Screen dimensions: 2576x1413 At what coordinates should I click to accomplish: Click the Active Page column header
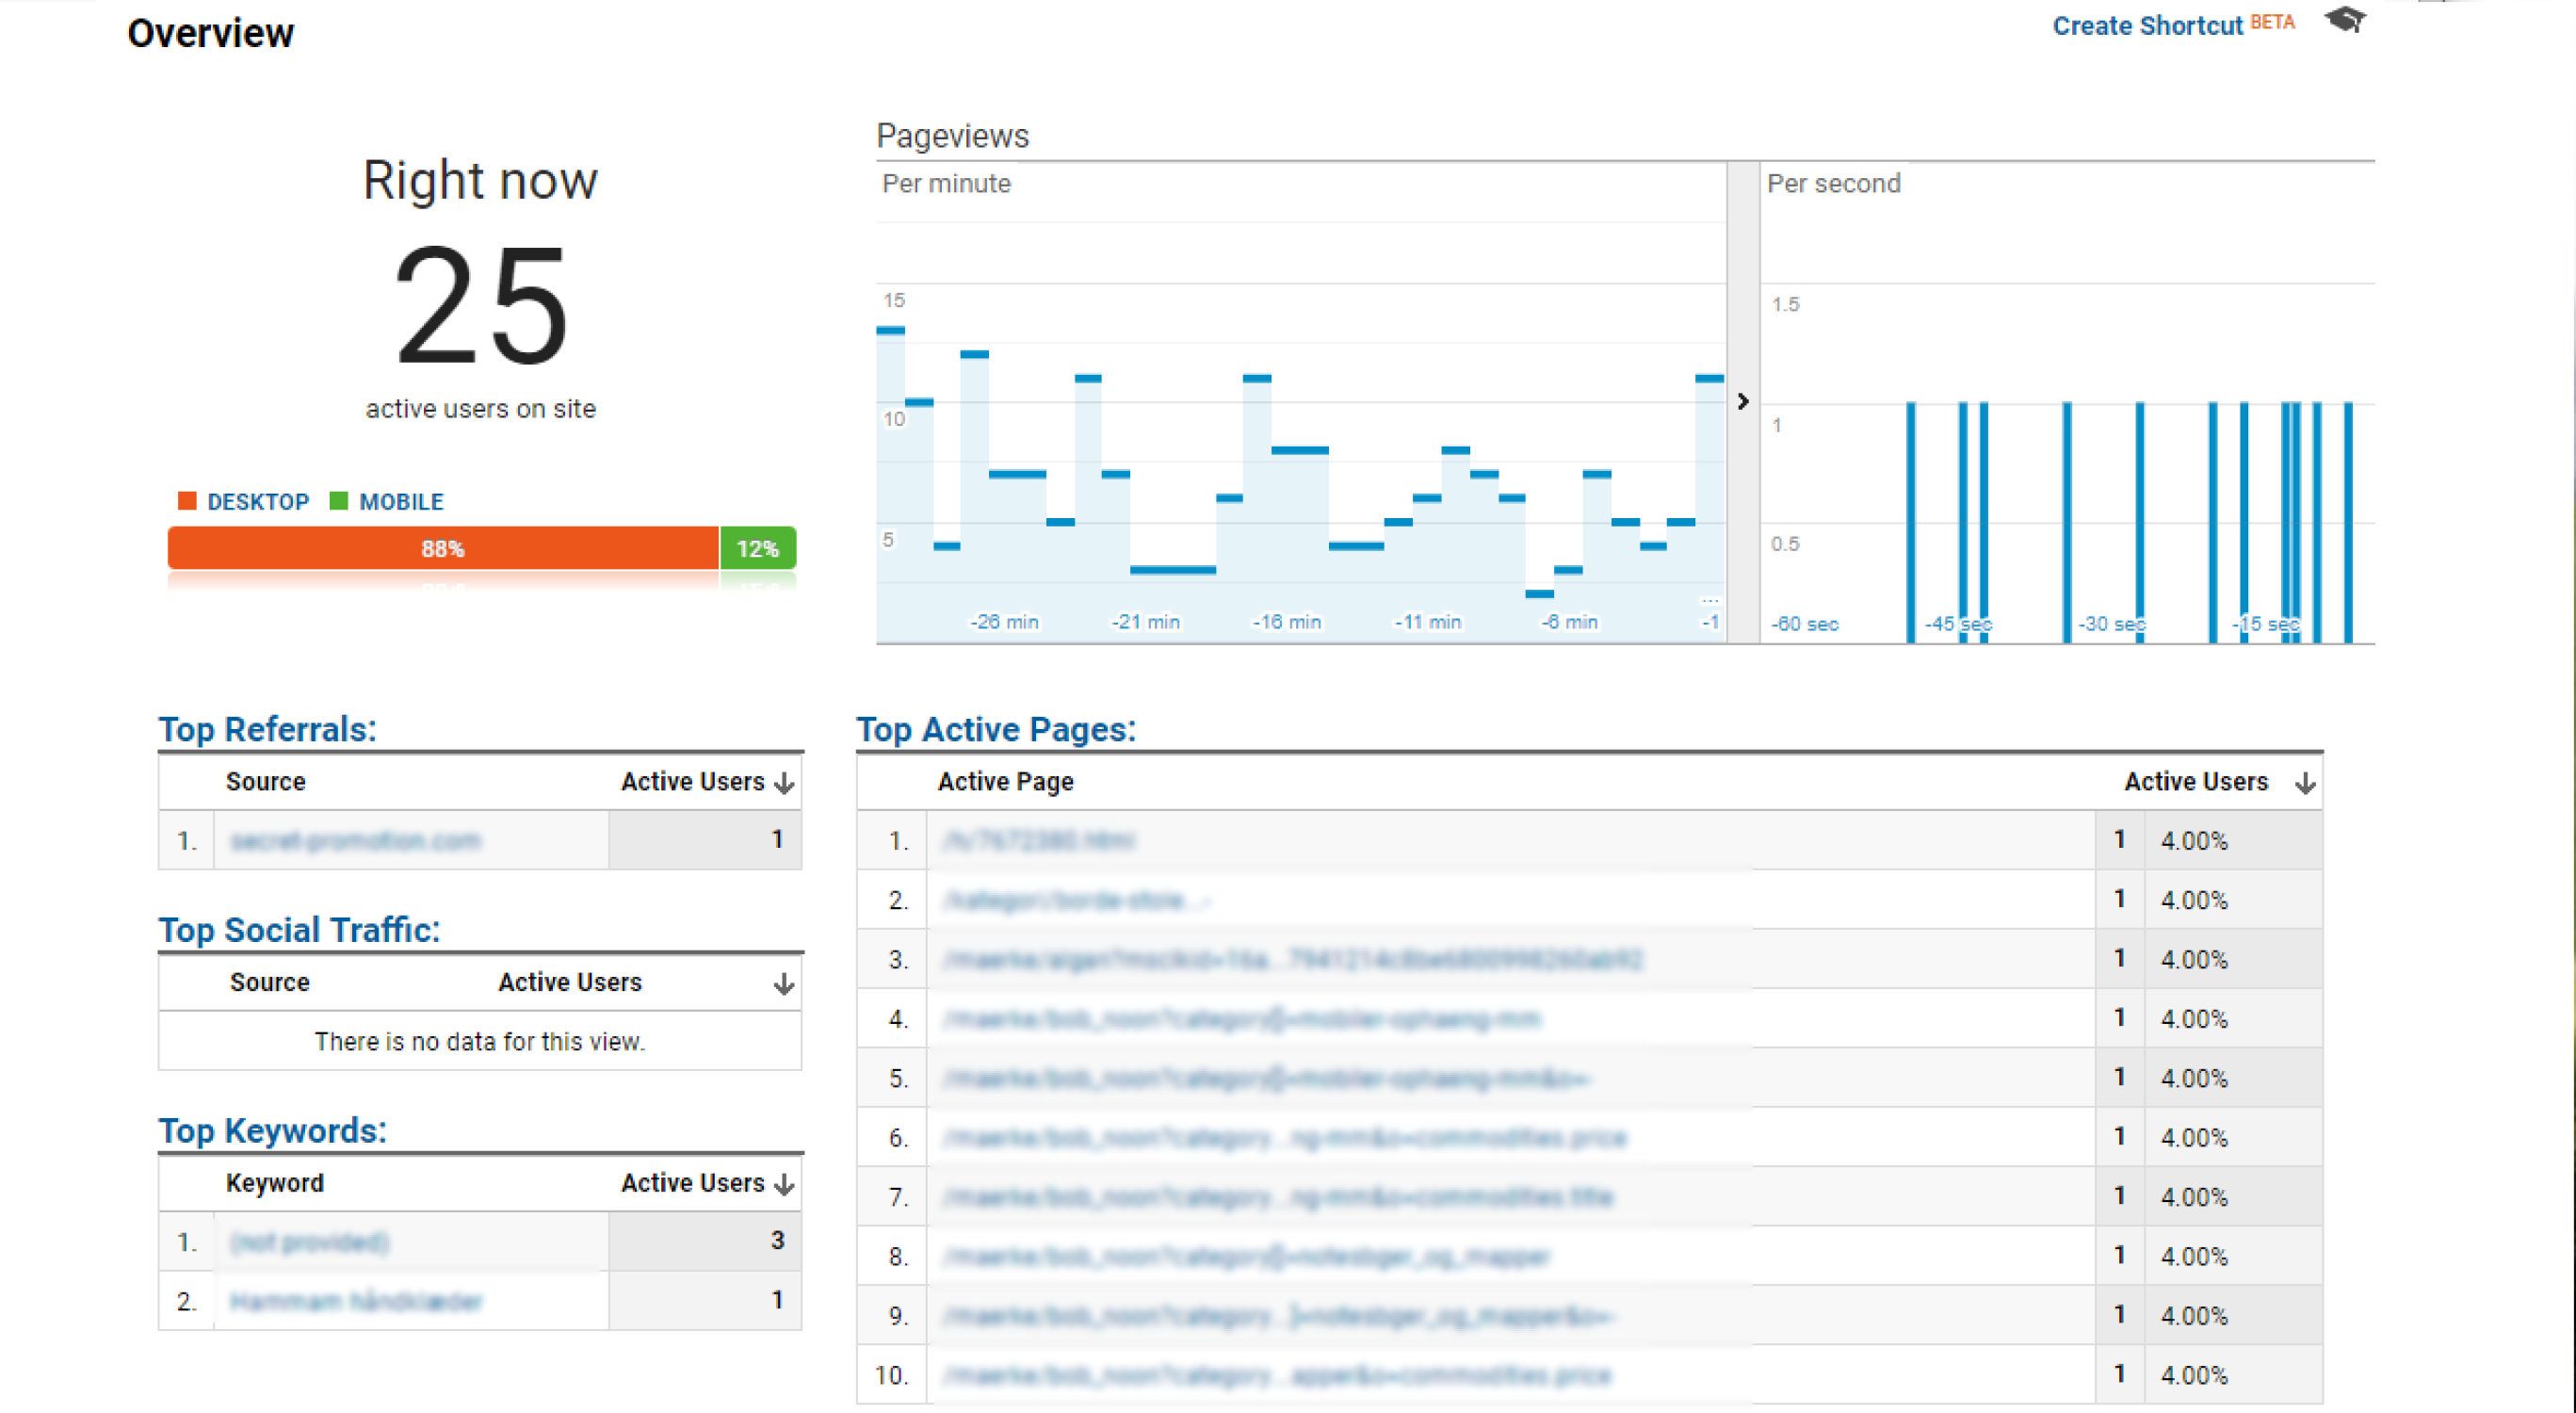tap(1006, 782)
